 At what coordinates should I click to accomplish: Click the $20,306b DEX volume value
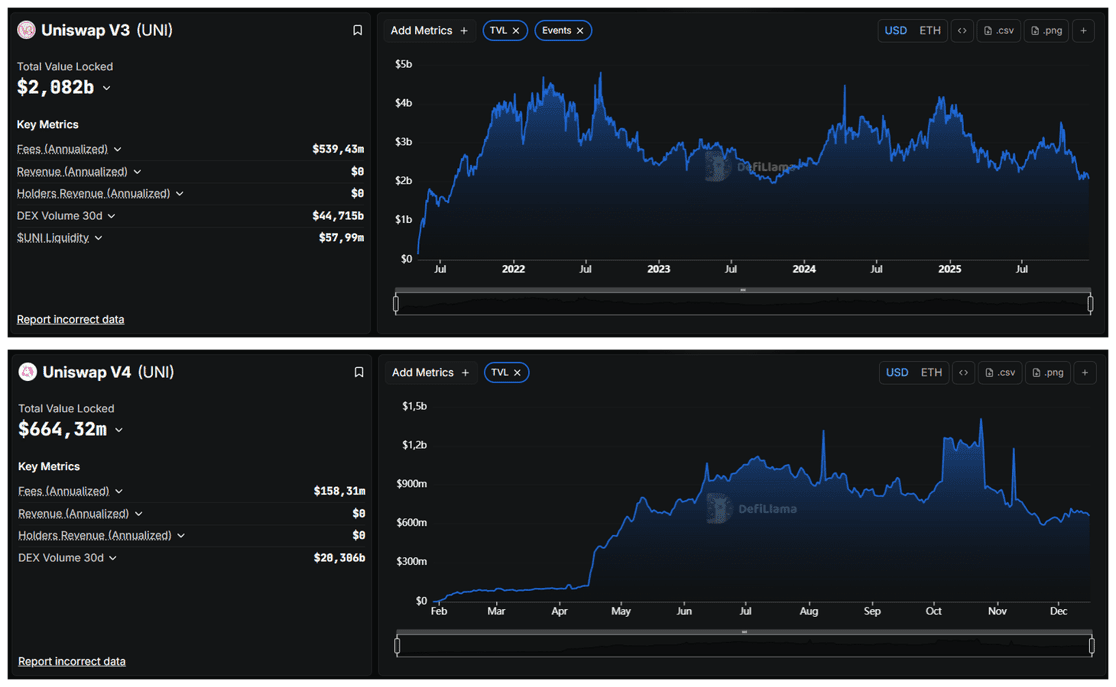tap(339, 558)
